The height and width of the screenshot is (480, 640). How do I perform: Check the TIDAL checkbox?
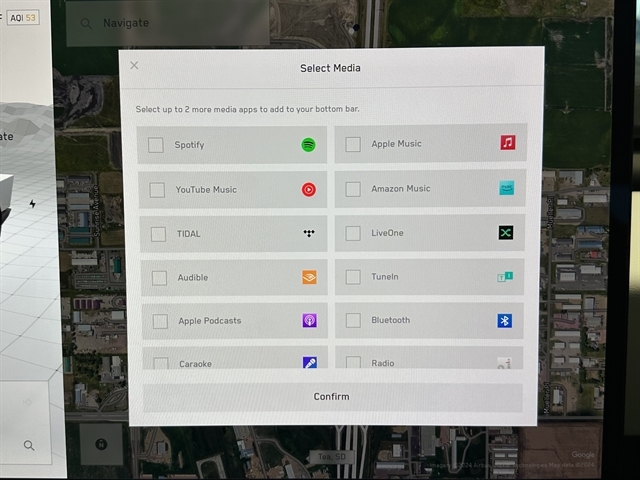tap(158, 234)
